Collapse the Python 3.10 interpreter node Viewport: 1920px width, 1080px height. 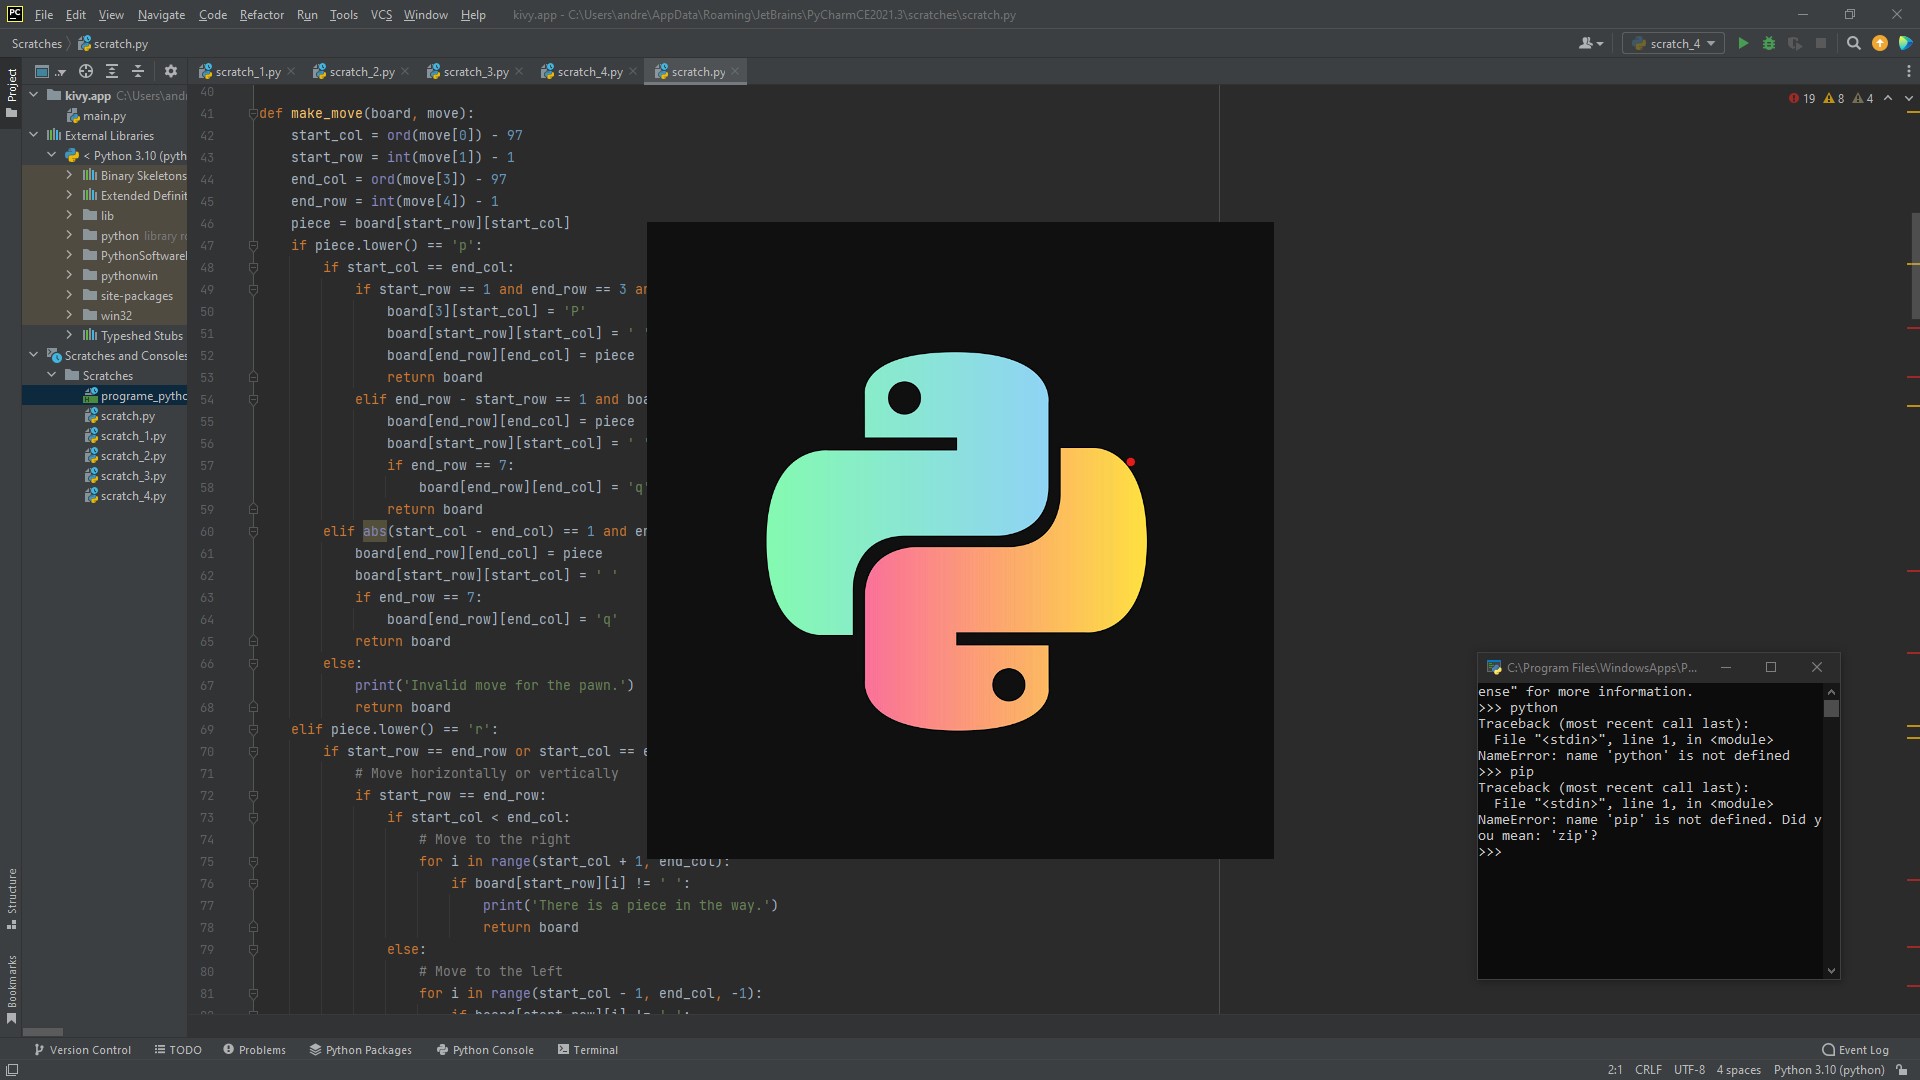point(52,155)
